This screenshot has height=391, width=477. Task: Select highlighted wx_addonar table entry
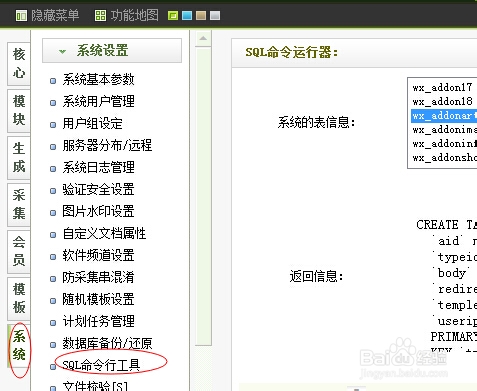pyautogui.click(x=444, y=116)
